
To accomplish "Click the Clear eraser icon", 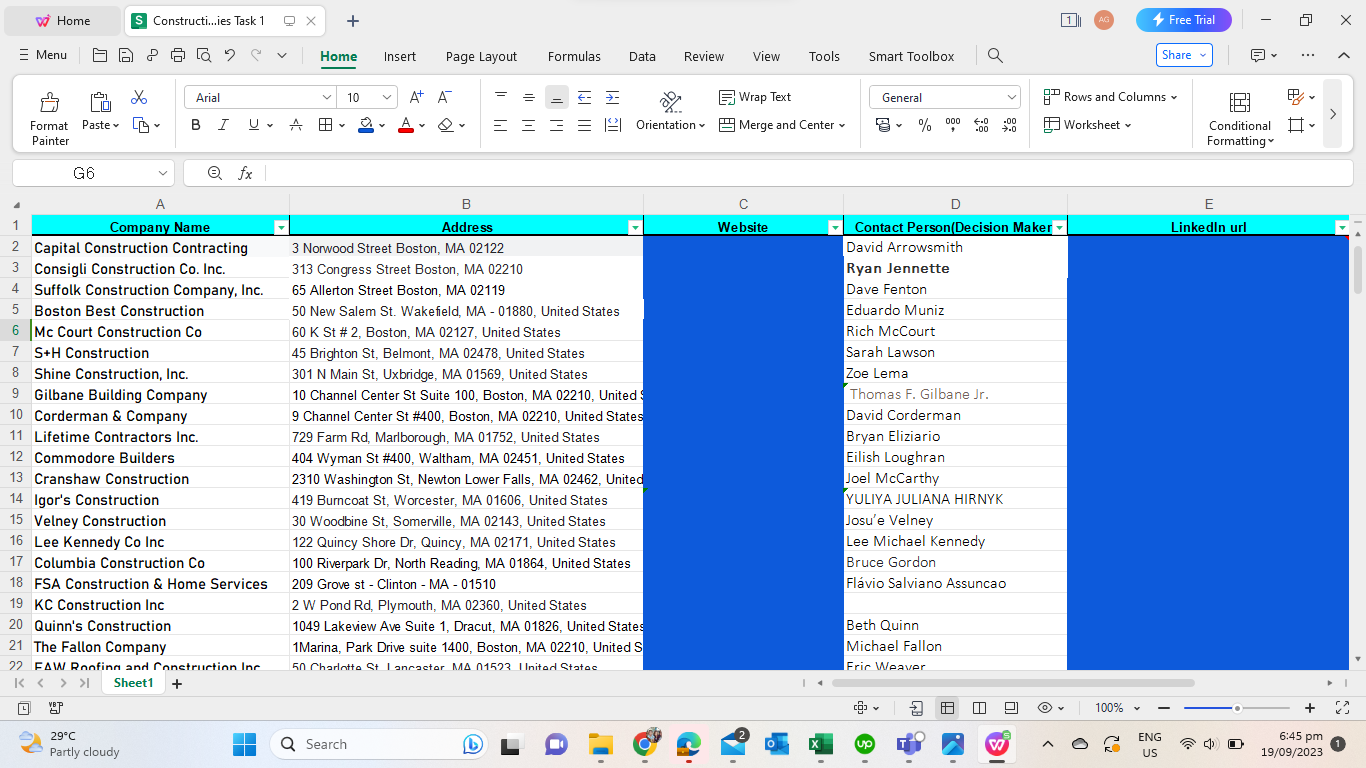I will 446,125.
